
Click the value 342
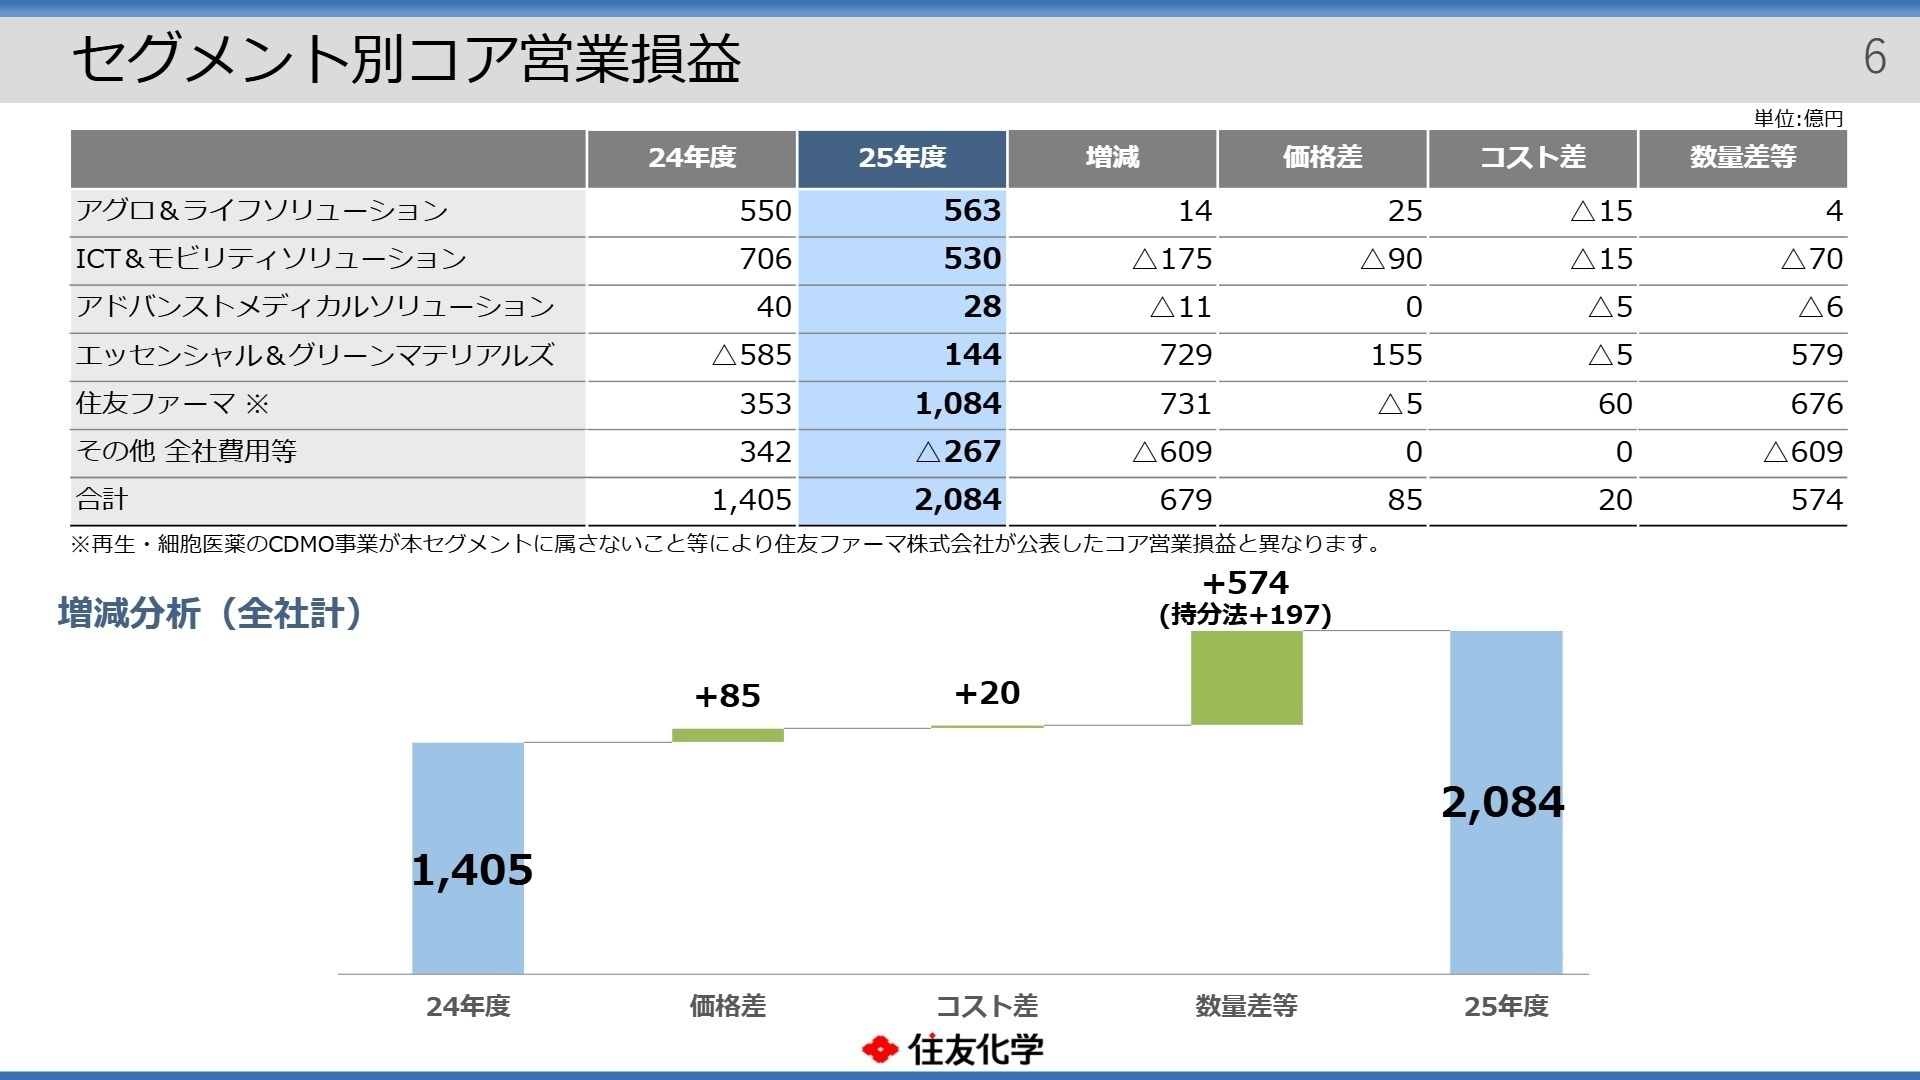[x=765, y=452]
